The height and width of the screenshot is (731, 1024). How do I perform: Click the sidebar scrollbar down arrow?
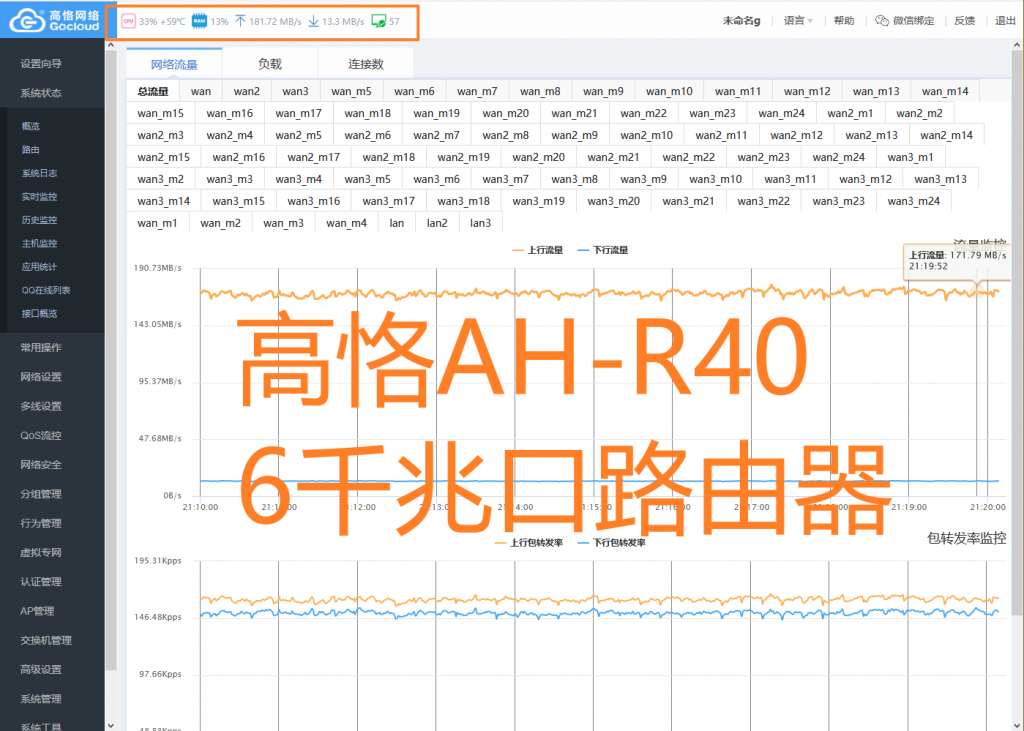110,725
